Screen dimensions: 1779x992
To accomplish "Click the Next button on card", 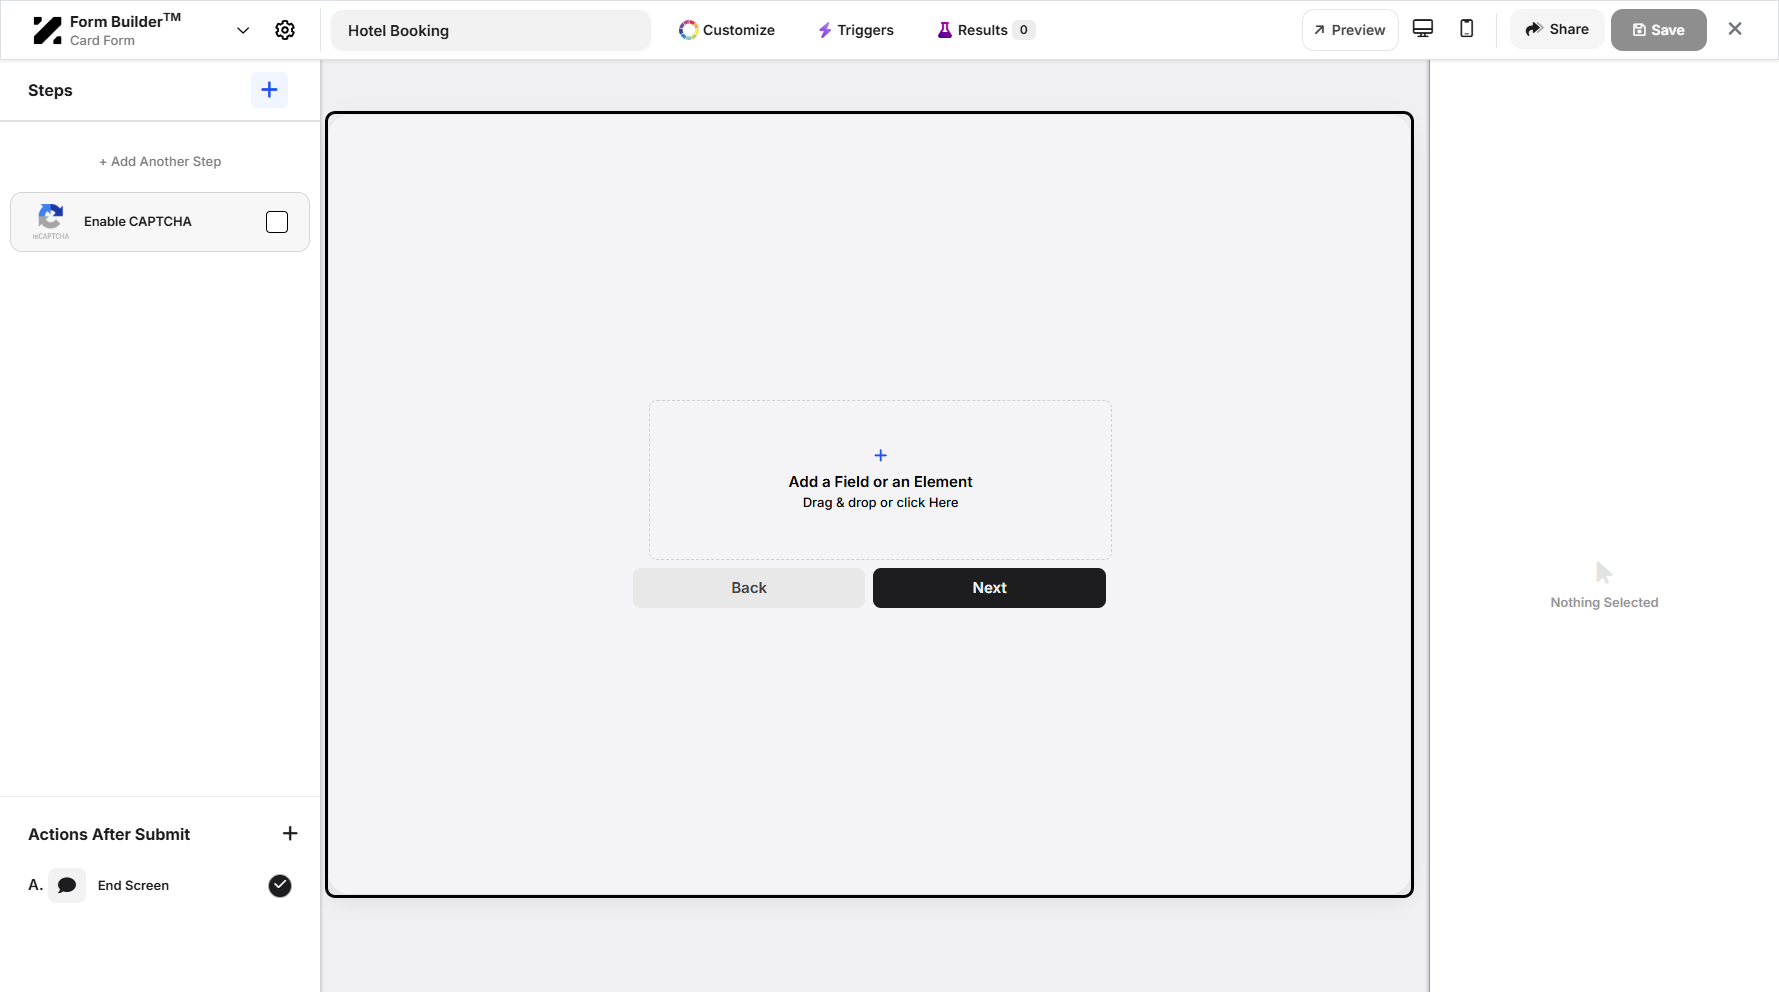I will coord(989,588).
